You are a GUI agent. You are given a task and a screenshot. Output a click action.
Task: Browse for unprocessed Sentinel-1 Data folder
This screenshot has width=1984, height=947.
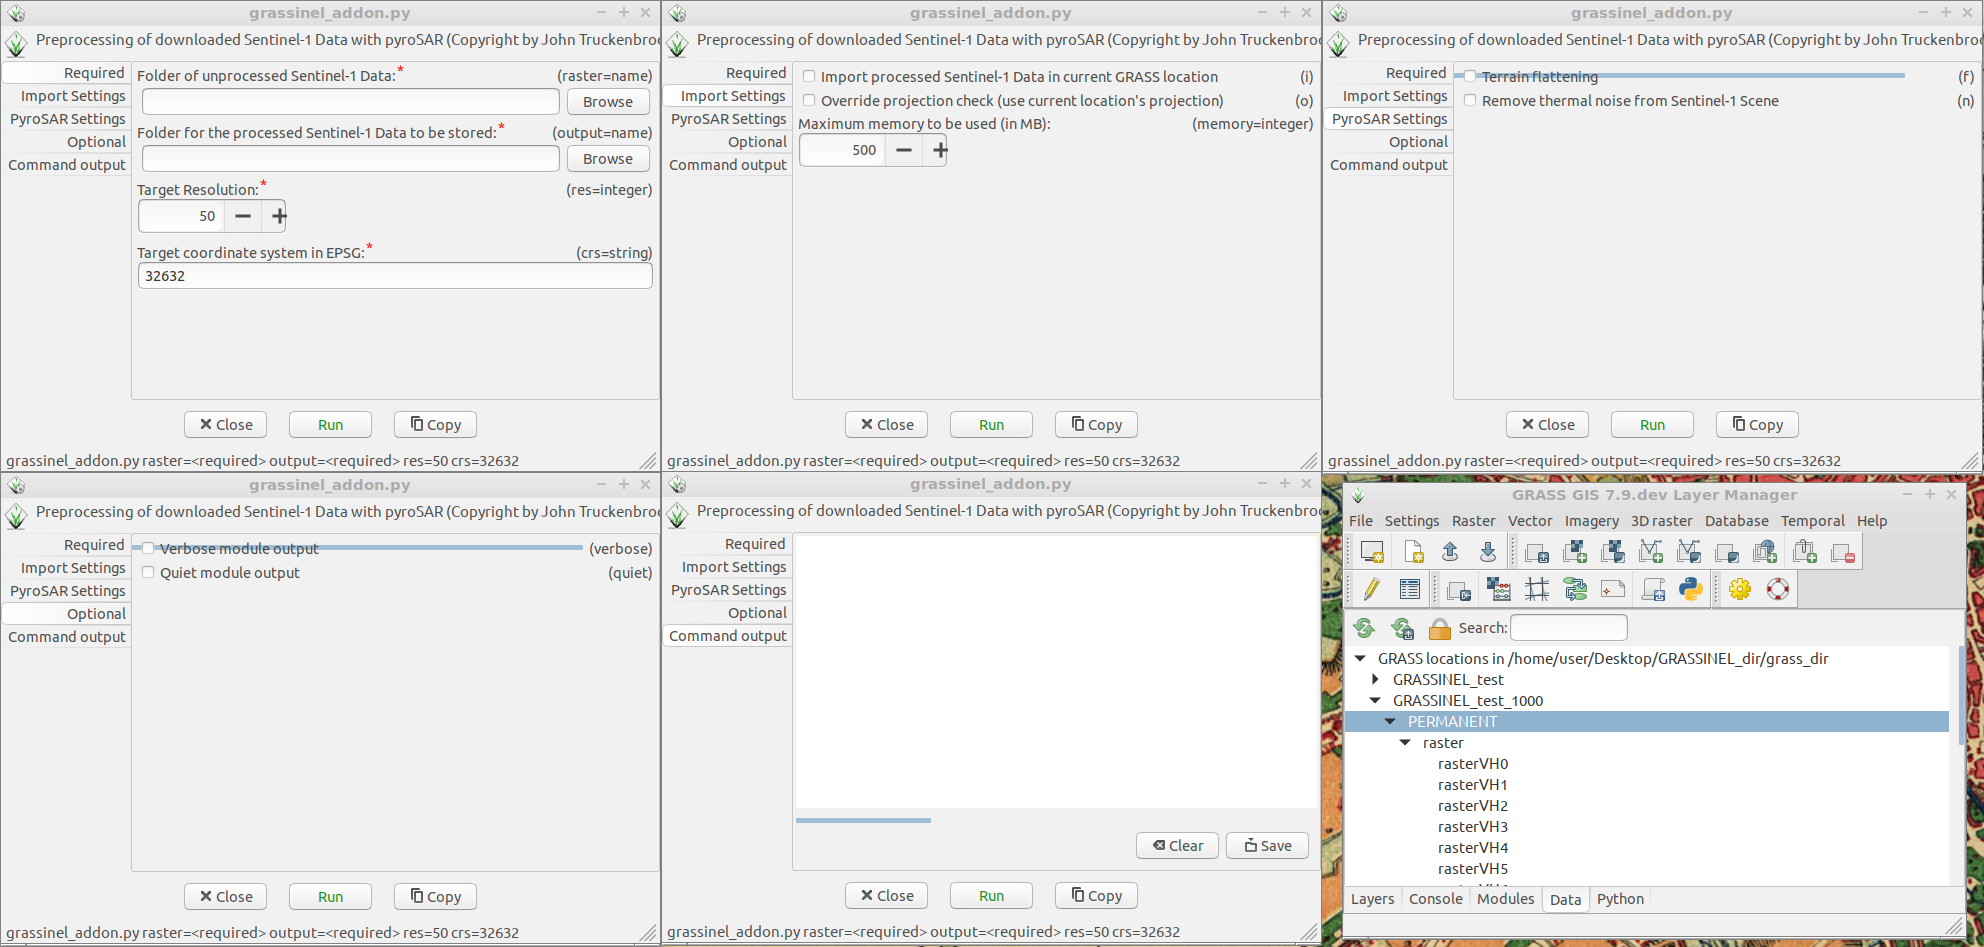point(608,102)
